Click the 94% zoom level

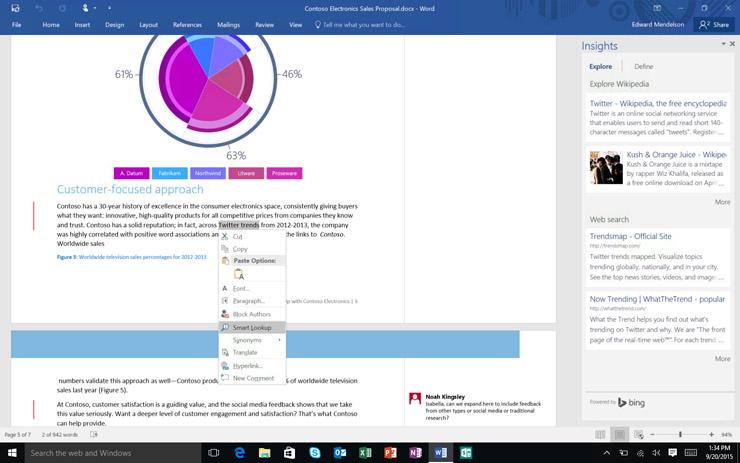tap(726, 435)
